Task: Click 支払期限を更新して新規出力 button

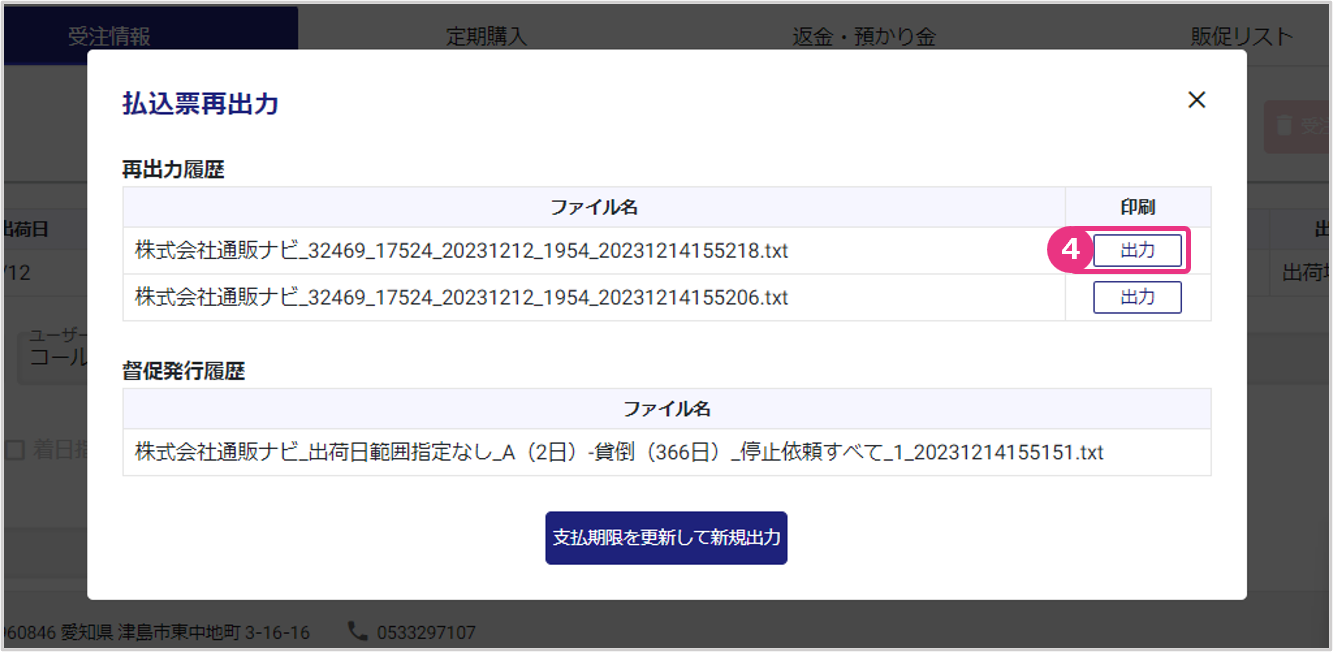Action: click(666, 538)
